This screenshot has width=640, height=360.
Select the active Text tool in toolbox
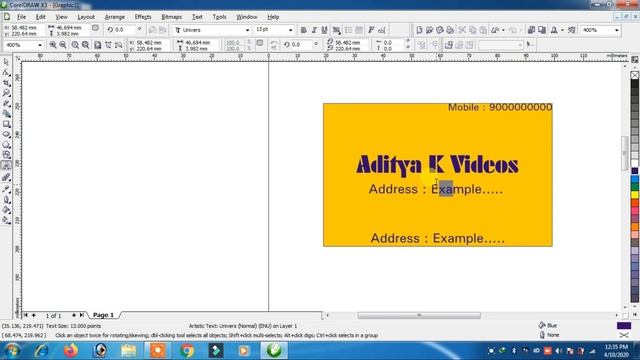(x=6, y=166)
